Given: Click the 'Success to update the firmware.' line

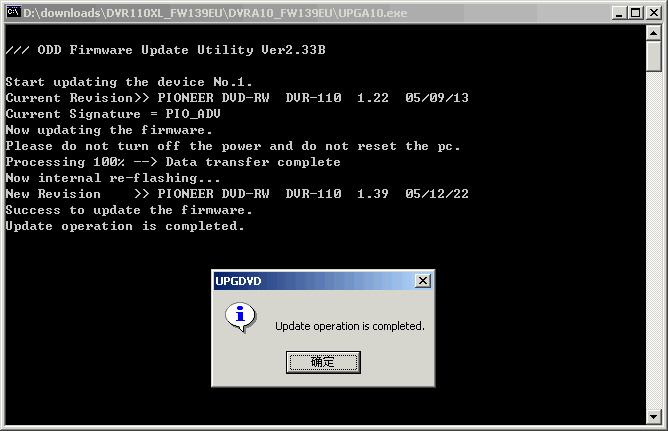Looking at the screenshot, I should coord(129,210).
